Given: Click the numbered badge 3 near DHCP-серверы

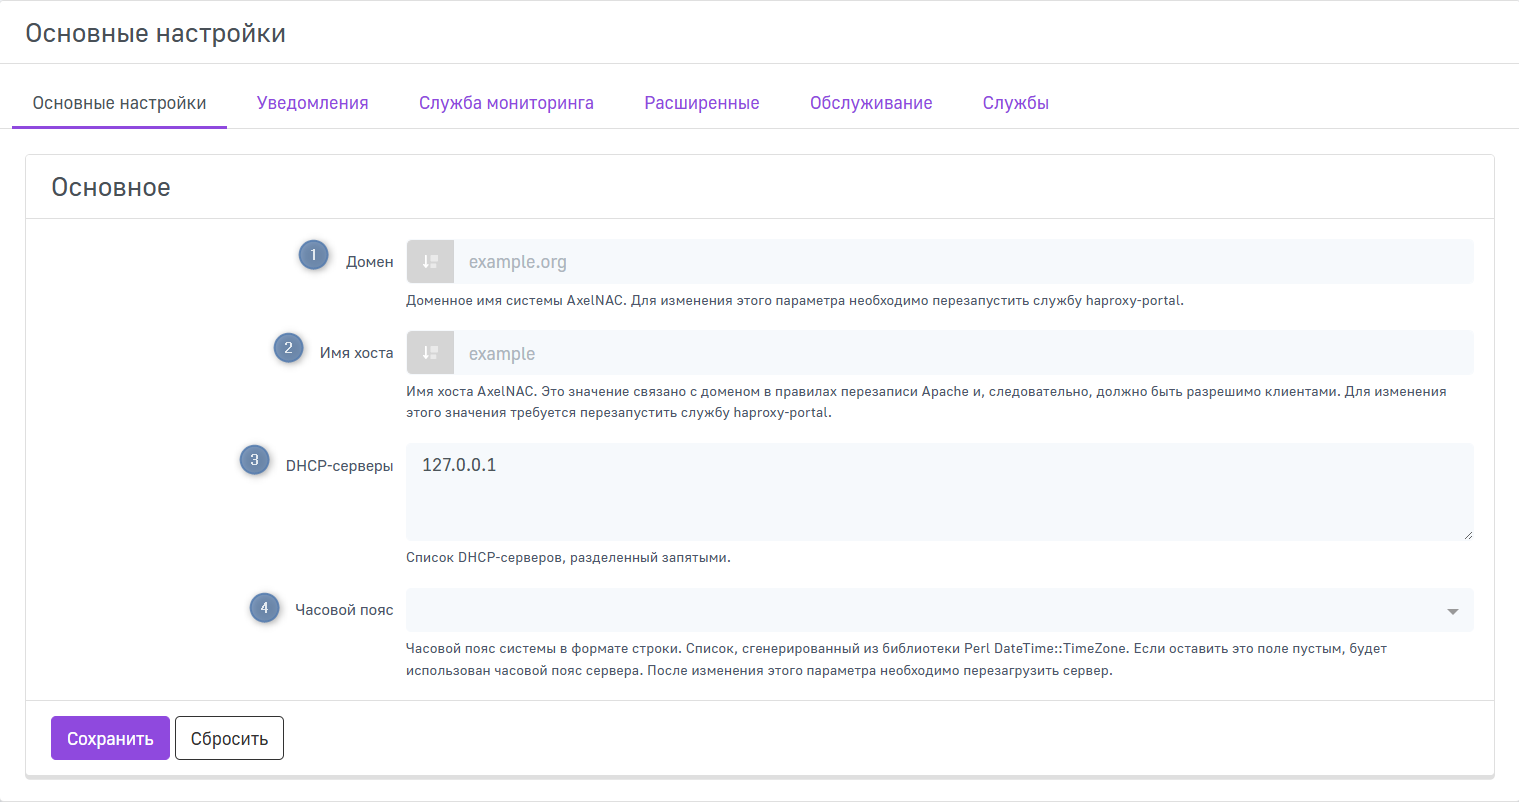Looking at the screenshot, I should (254, 460).
